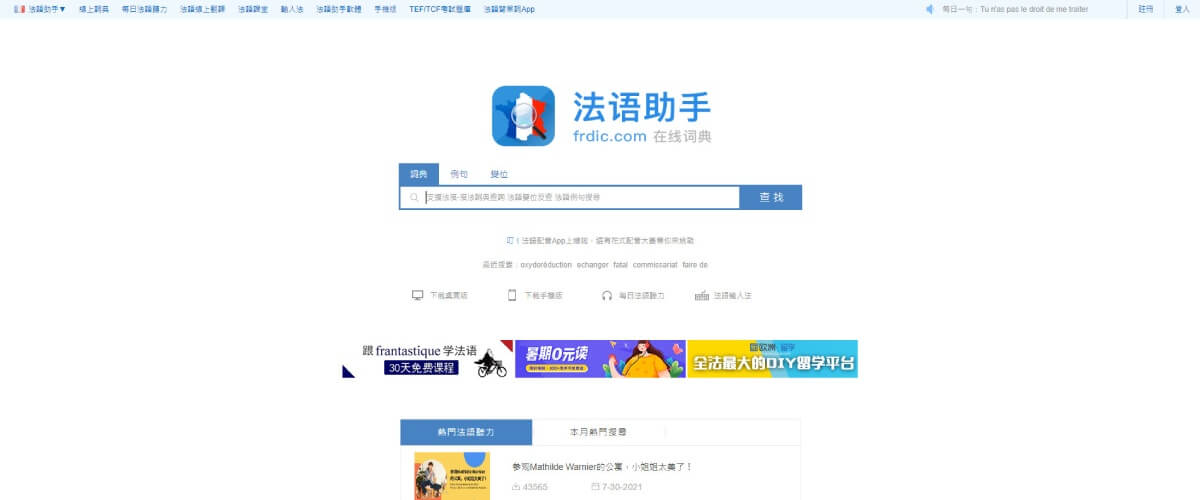
Task: Search recent word echanger
Action: [592, 265]
